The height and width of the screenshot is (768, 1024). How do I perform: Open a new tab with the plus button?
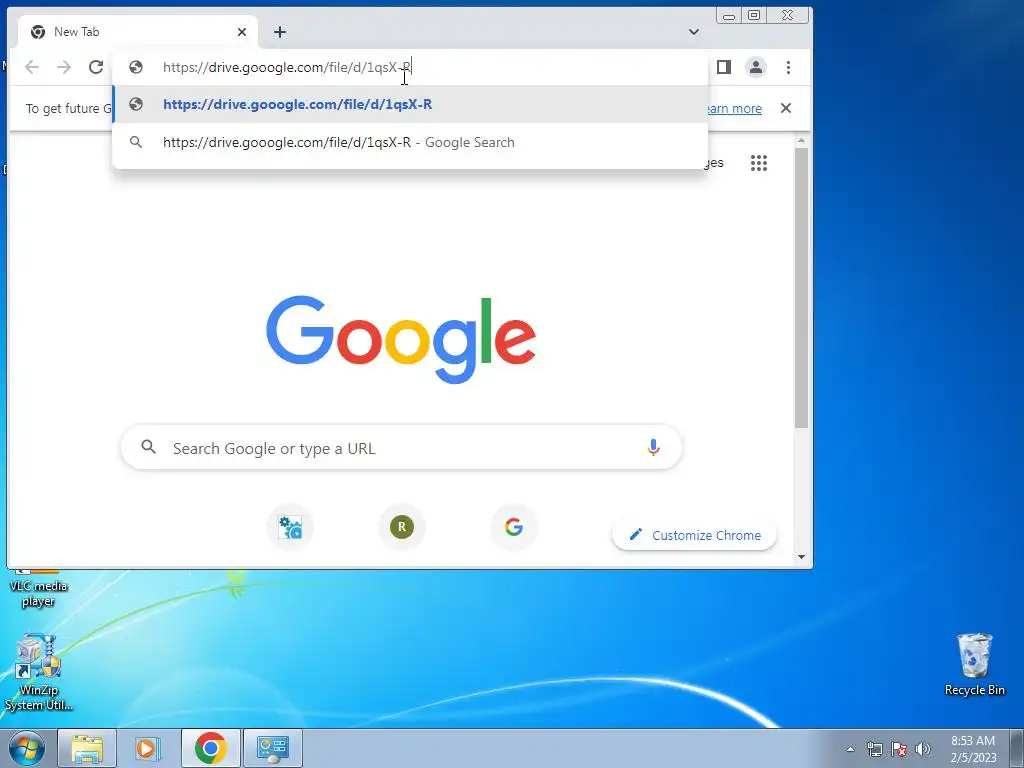pos(280,32)
